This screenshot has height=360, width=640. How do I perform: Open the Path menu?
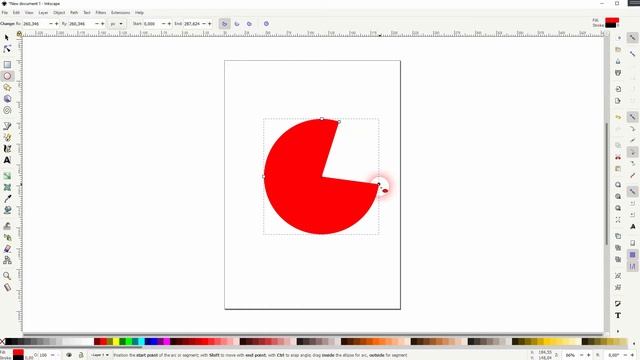(x=74, y=13)
